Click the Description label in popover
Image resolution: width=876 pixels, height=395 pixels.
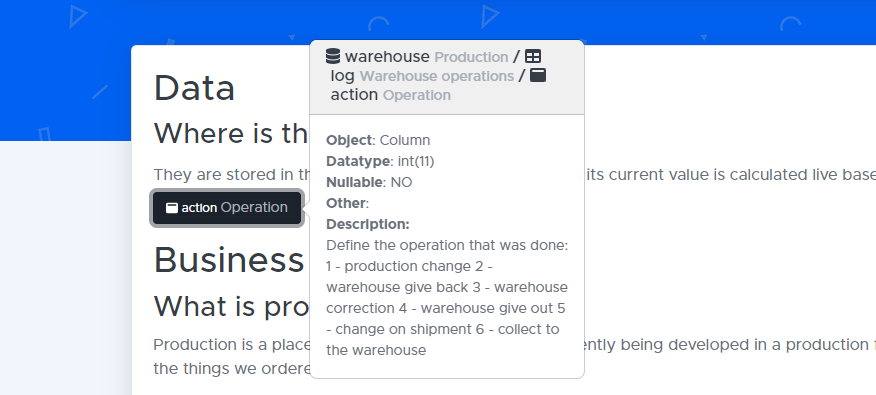coord(368,224)
